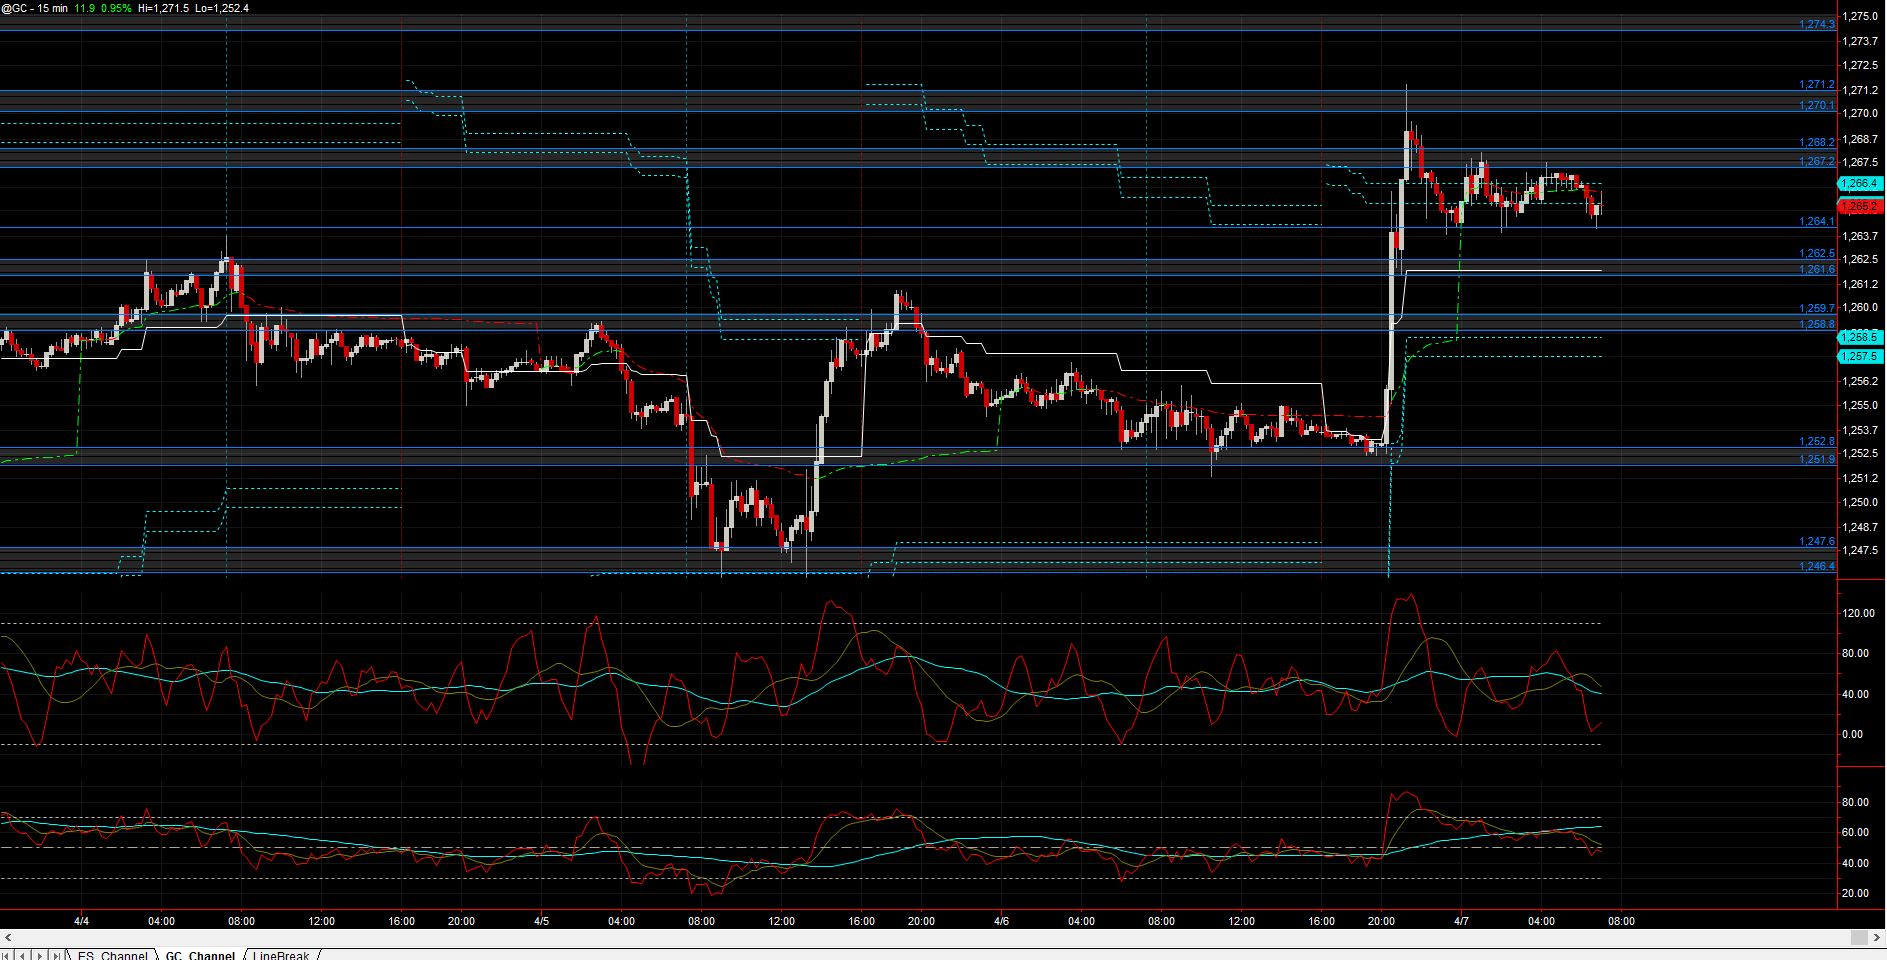
Task: Click the 1,273.7 price axis value
Action: (x=1859, y=41)
